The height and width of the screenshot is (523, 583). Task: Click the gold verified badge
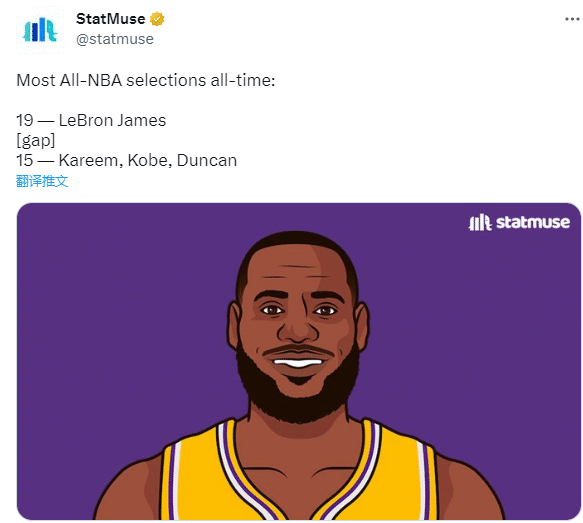pyautogui.click(x=157, y=19)
